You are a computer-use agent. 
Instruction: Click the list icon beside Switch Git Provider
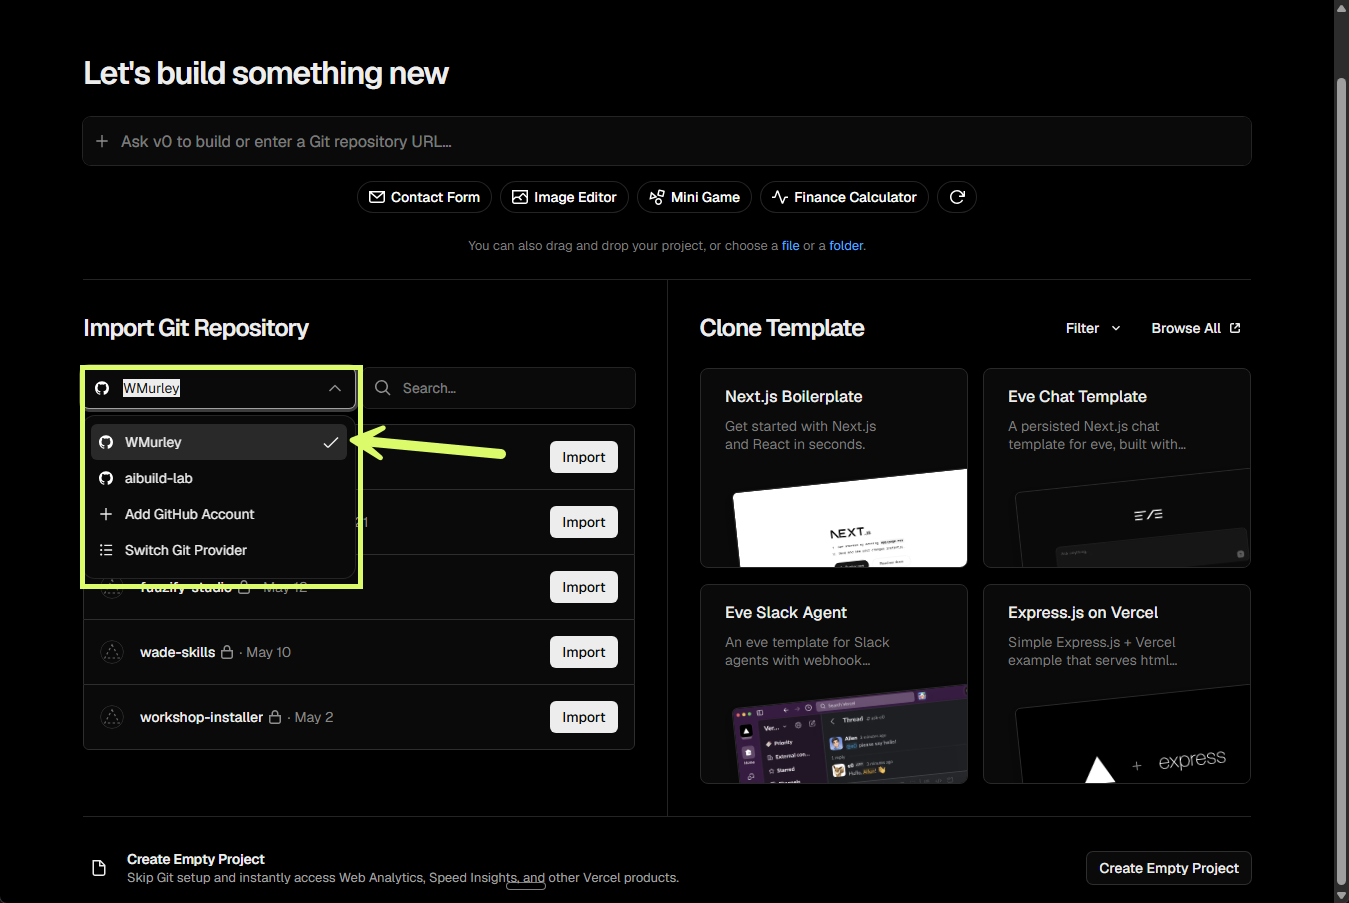point(106,550)
